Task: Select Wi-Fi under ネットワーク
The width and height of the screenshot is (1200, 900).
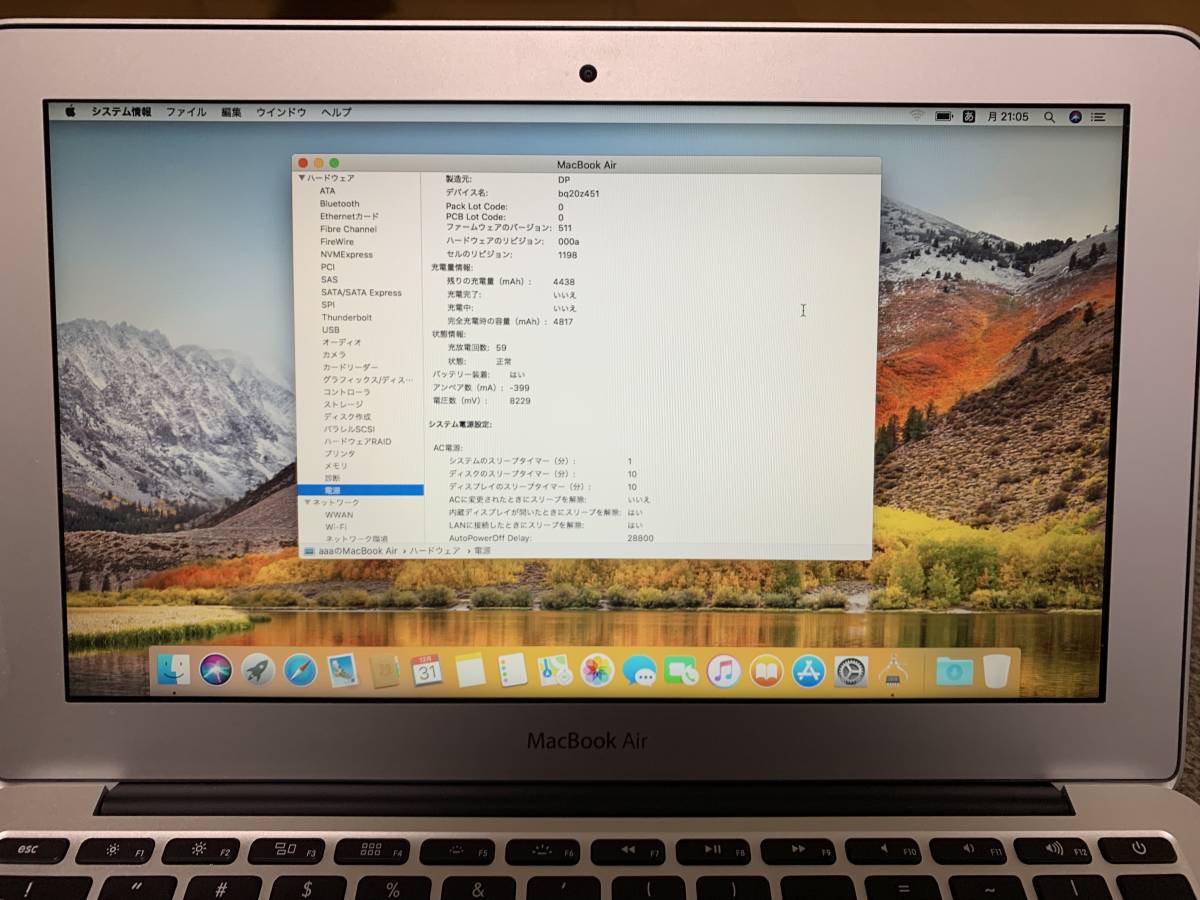Action: click(337, 527)
